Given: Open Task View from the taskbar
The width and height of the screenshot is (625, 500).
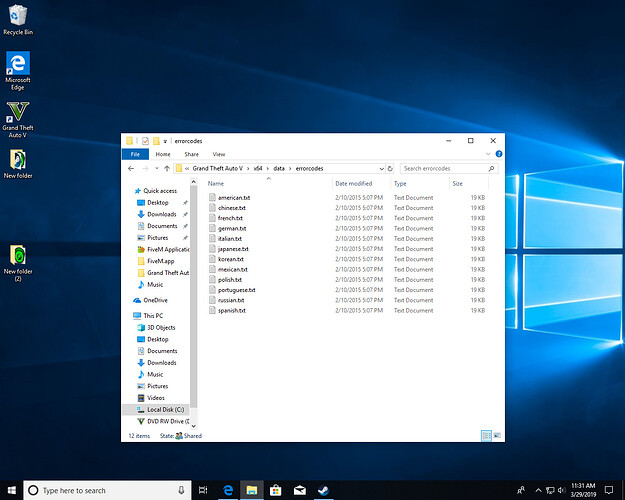Looking at the screenshot, I should [203, 490].
